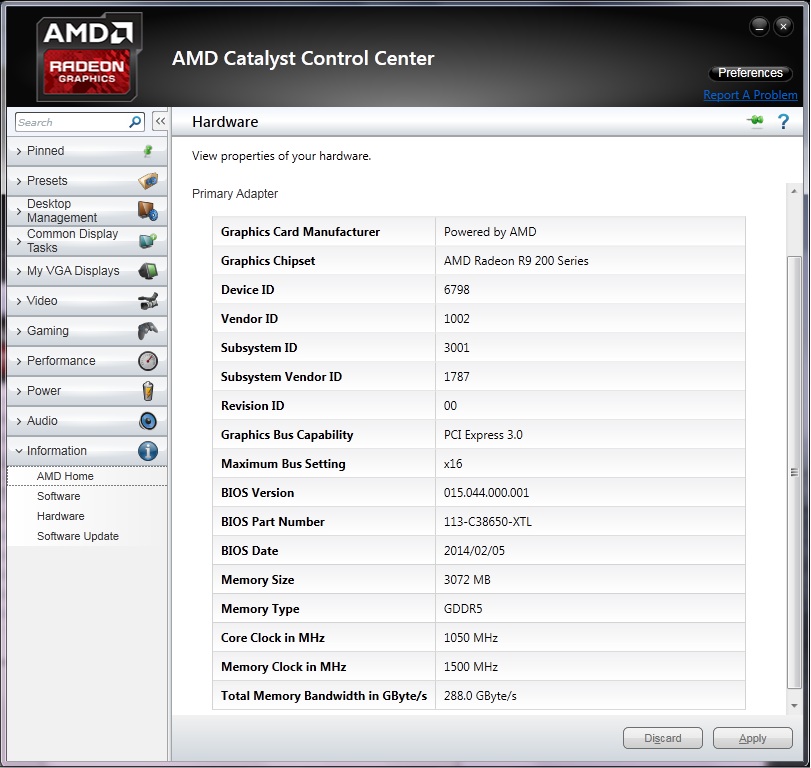Click the My VGA Displays monitor icon
The height and width of the screenshot is (768, 811).
(148, 270)
